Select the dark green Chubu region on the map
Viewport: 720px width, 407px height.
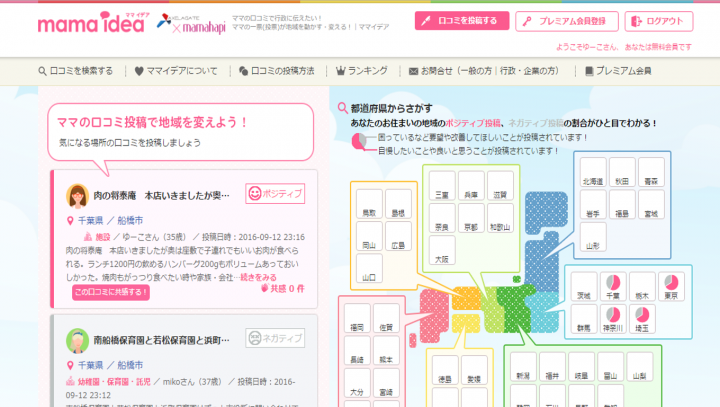pos(516,307)
